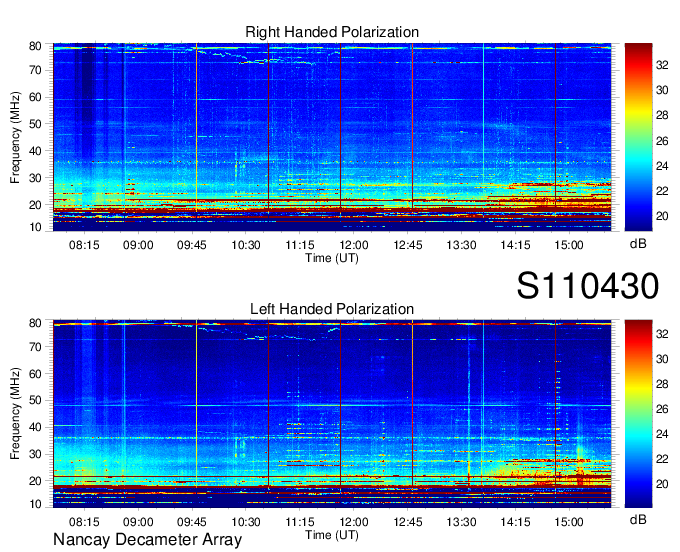Screen dimensions: 680x552
Task: Click the 'Nancay Decameter Array' caption
Action: tap(147, 540)
